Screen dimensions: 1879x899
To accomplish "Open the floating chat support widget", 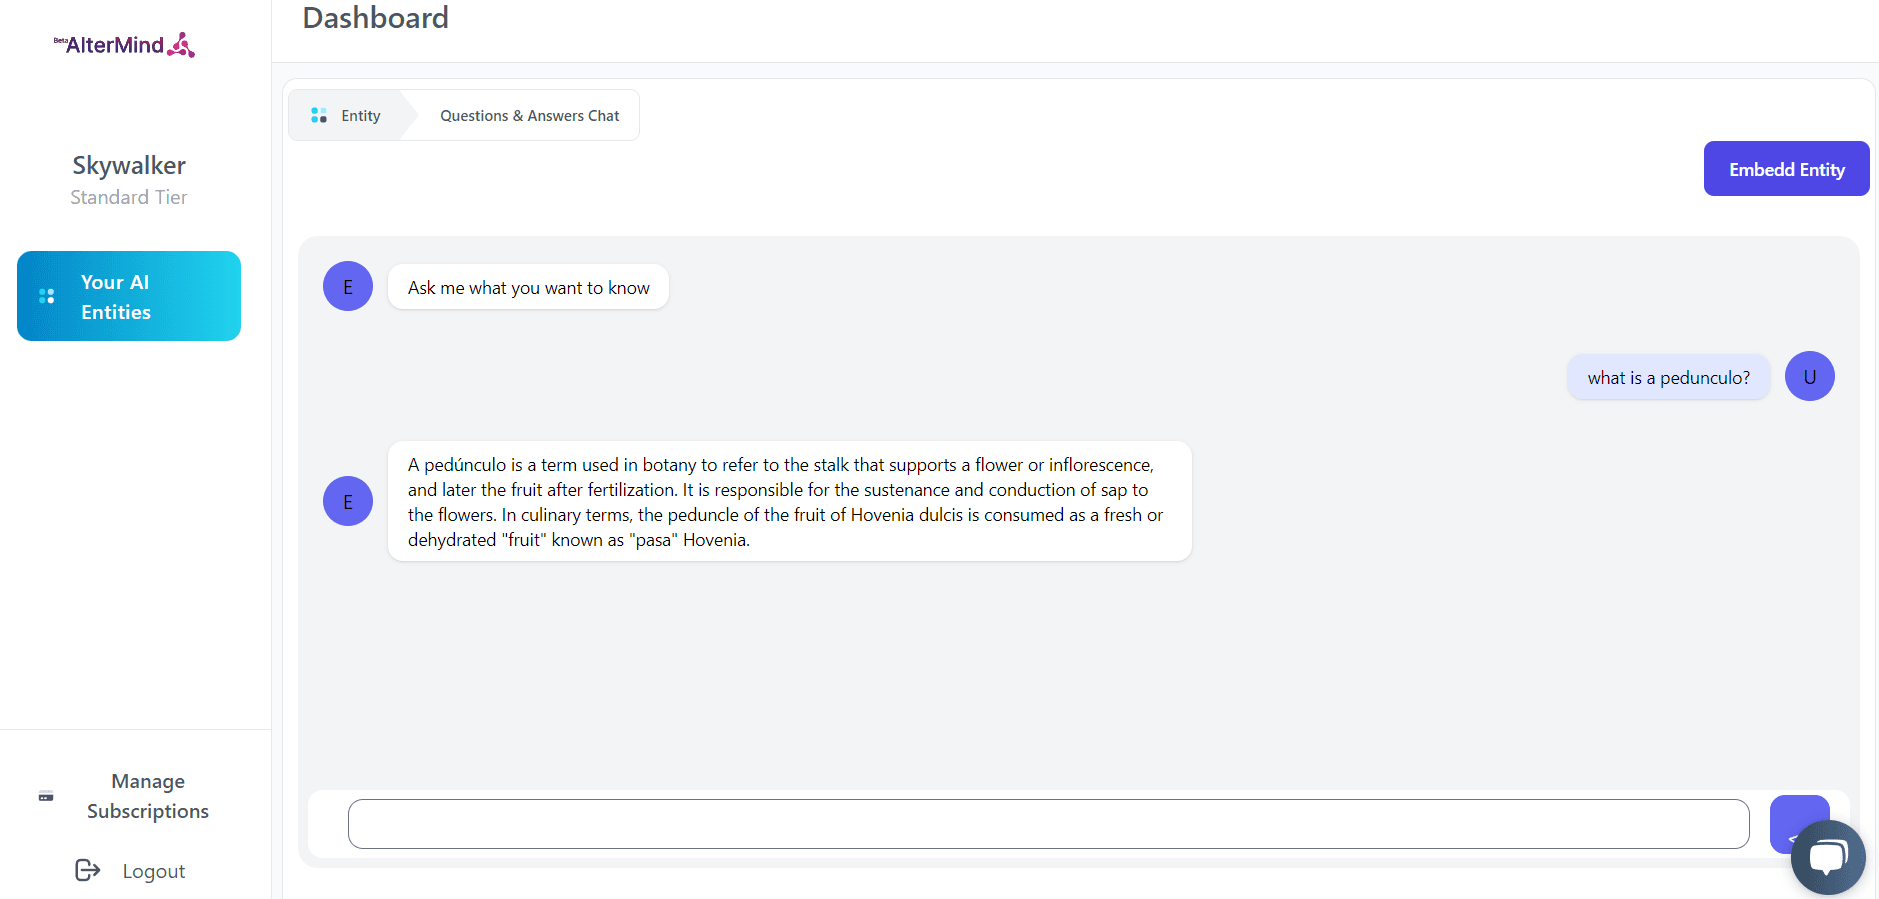I will pyautogui.click(x=1827, y=857).
